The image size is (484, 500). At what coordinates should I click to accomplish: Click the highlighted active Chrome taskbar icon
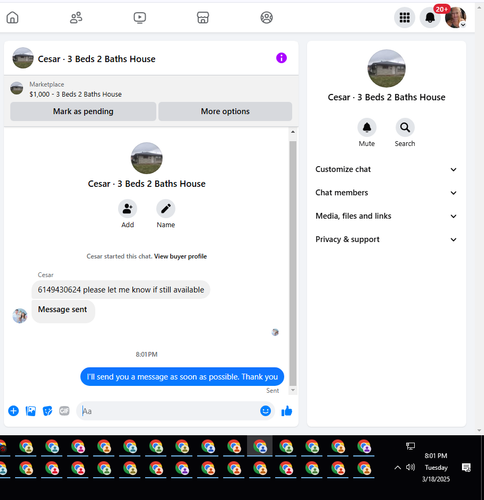click(260, 446)
